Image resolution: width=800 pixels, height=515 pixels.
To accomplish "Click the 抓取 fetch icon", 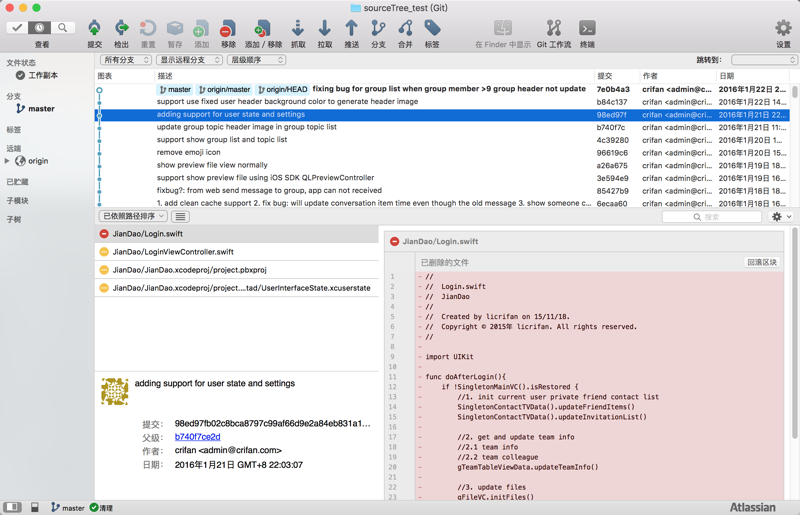I will click(297, 29).
